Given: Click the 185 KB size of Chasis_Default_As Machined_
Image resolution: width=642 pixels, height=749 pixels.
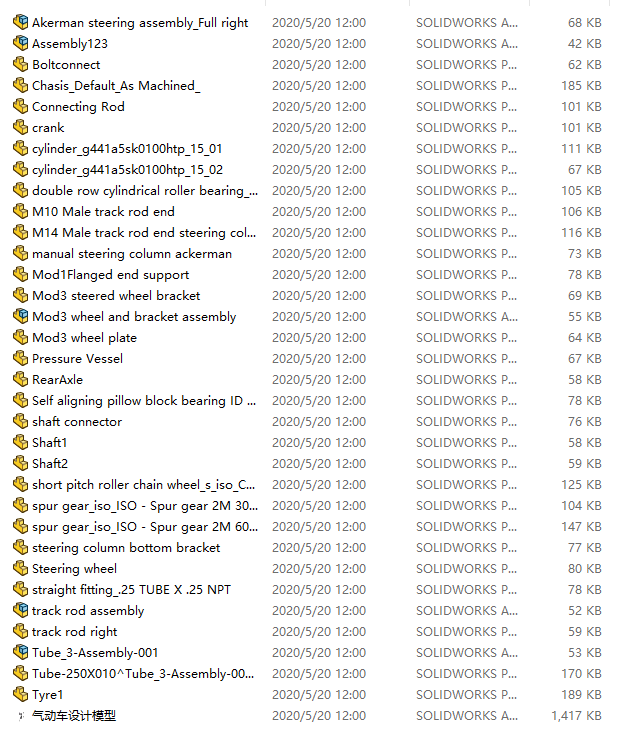Looking at the screenshot, I should 581,86.
